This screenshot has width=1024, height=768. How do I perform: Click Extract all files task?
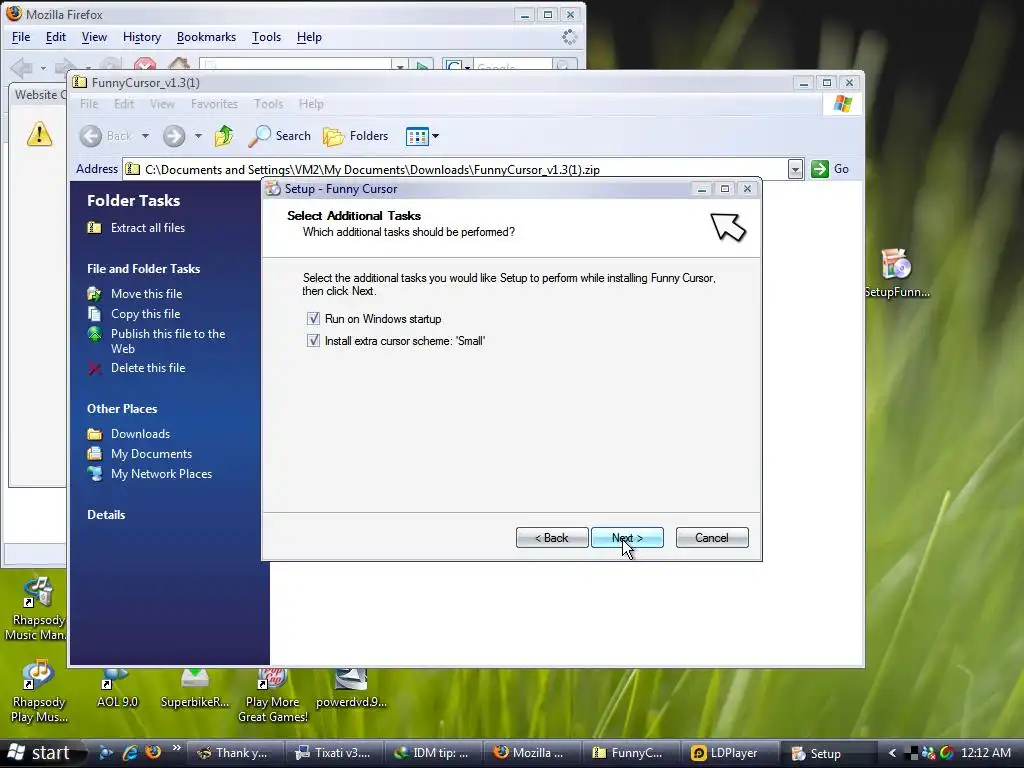(x=148, y=228)
